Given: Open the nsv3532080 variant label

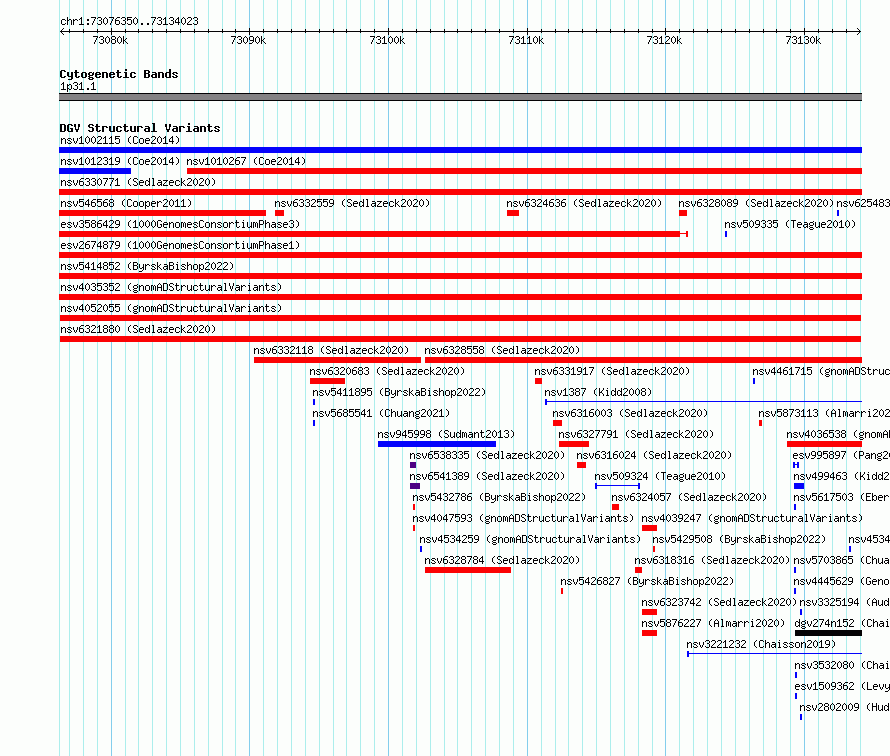Looking at the screenshot, I should [x=842, y=665].
